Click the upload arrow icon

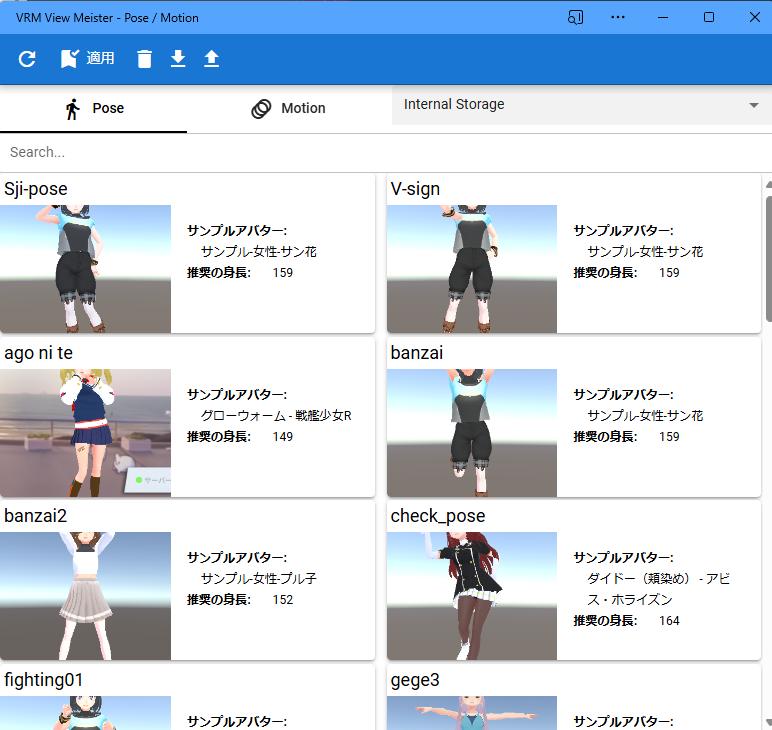(x=212, y=59)
